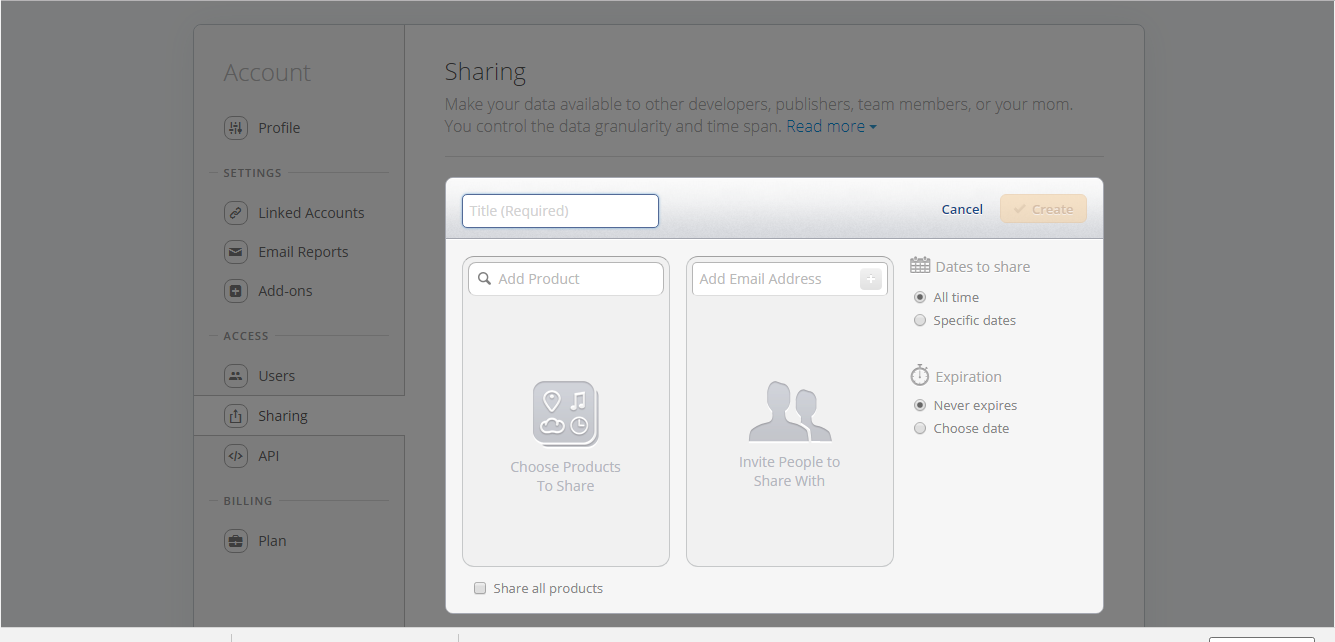The width and height of the screenshot is (1335, 642).
Task: Select the Specific dates radio option
Action: point(920,320)
